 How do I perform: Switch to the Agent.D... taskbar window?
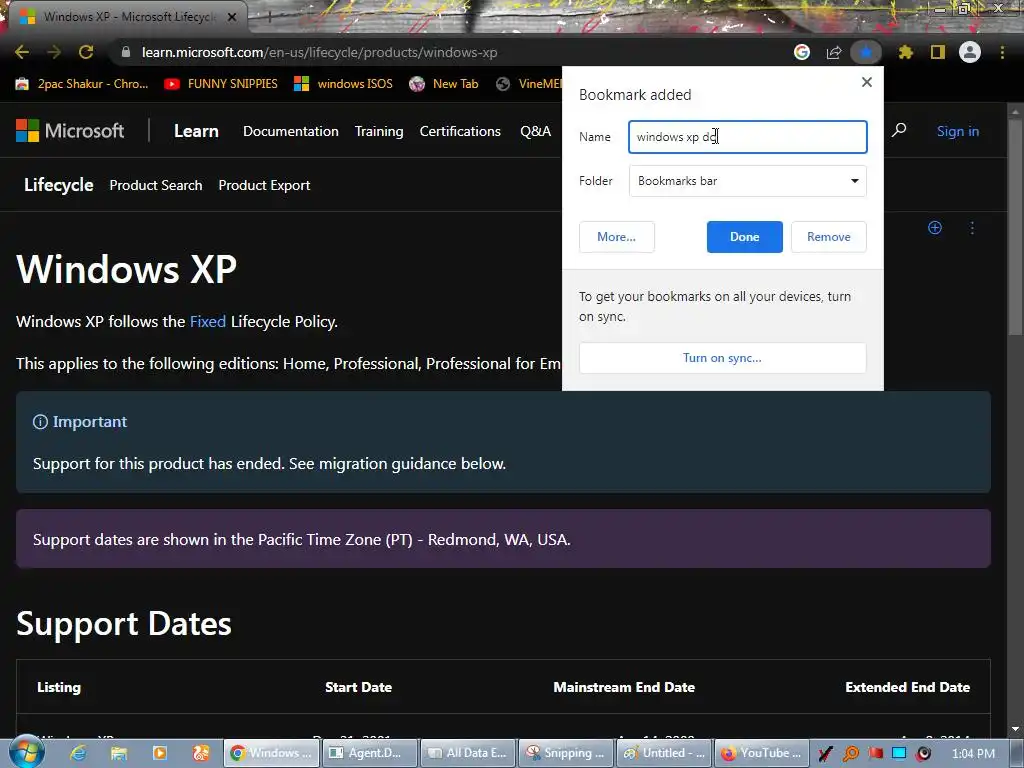[x=369, y=753]
